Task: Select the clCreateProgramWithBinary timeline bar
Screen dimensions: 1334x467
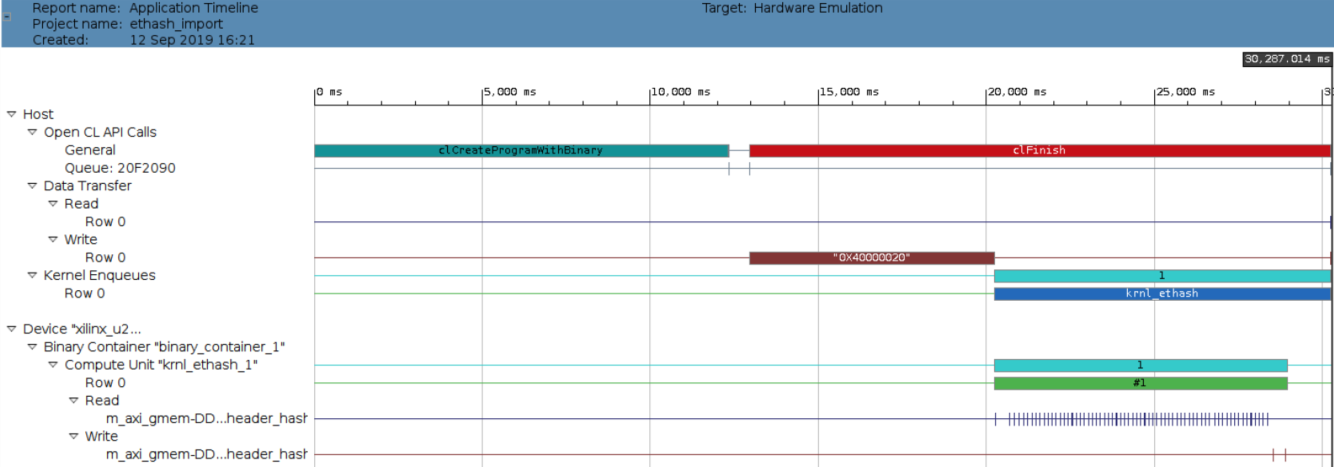Action: click(521, 151)
